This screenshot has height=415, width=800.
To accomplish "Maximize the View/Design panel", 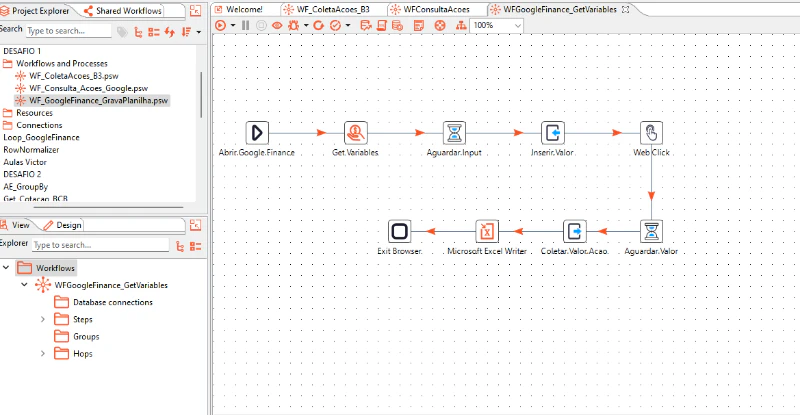I will coord(195,225).
